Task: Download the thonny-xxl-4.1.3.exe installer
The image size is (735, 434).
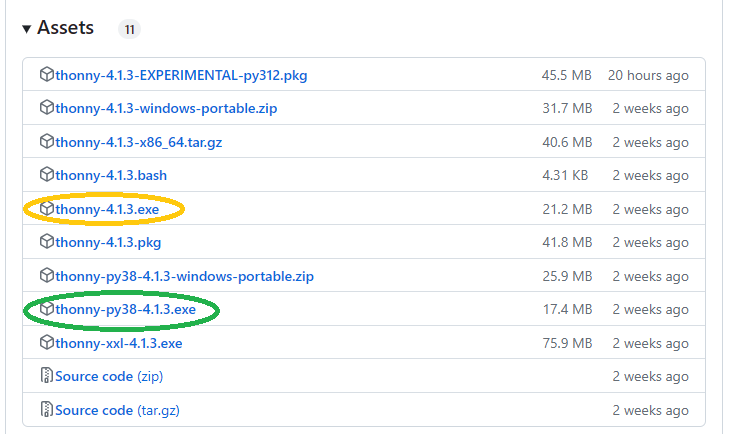Action: [x=119, y=343]
